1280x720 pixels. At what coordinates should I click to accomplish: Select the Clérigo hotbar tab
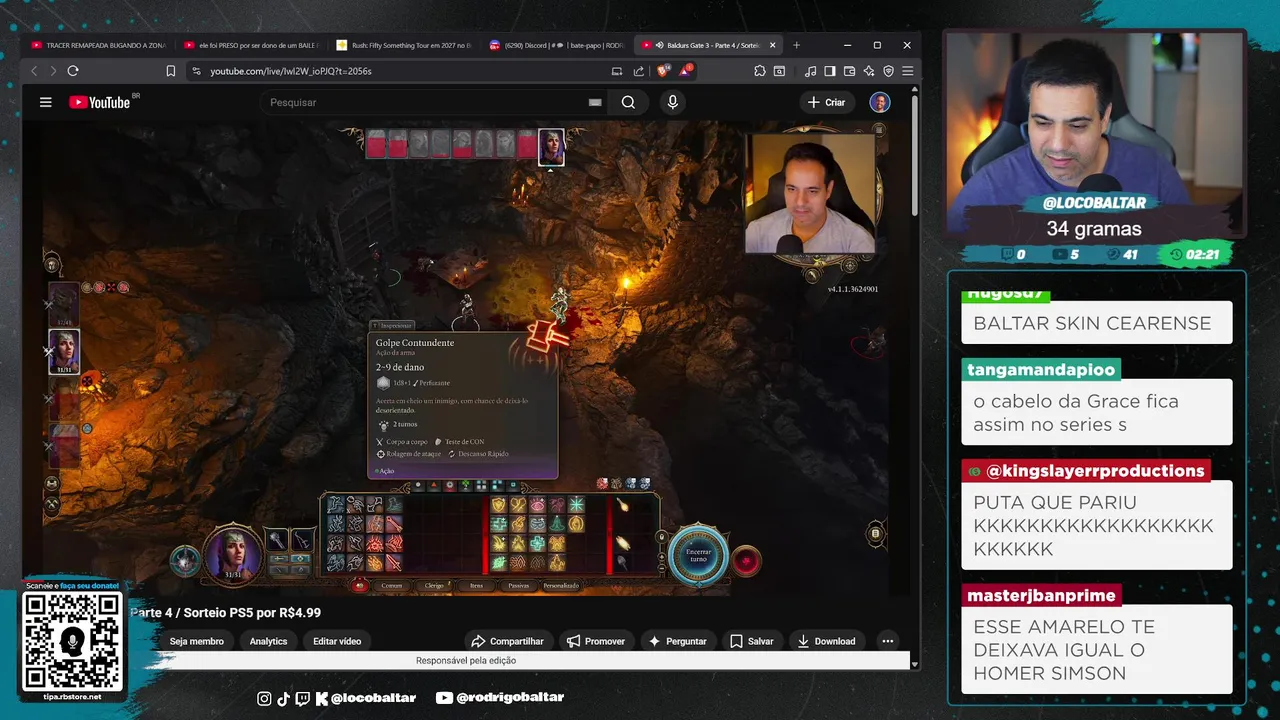(x=434, y=585)
